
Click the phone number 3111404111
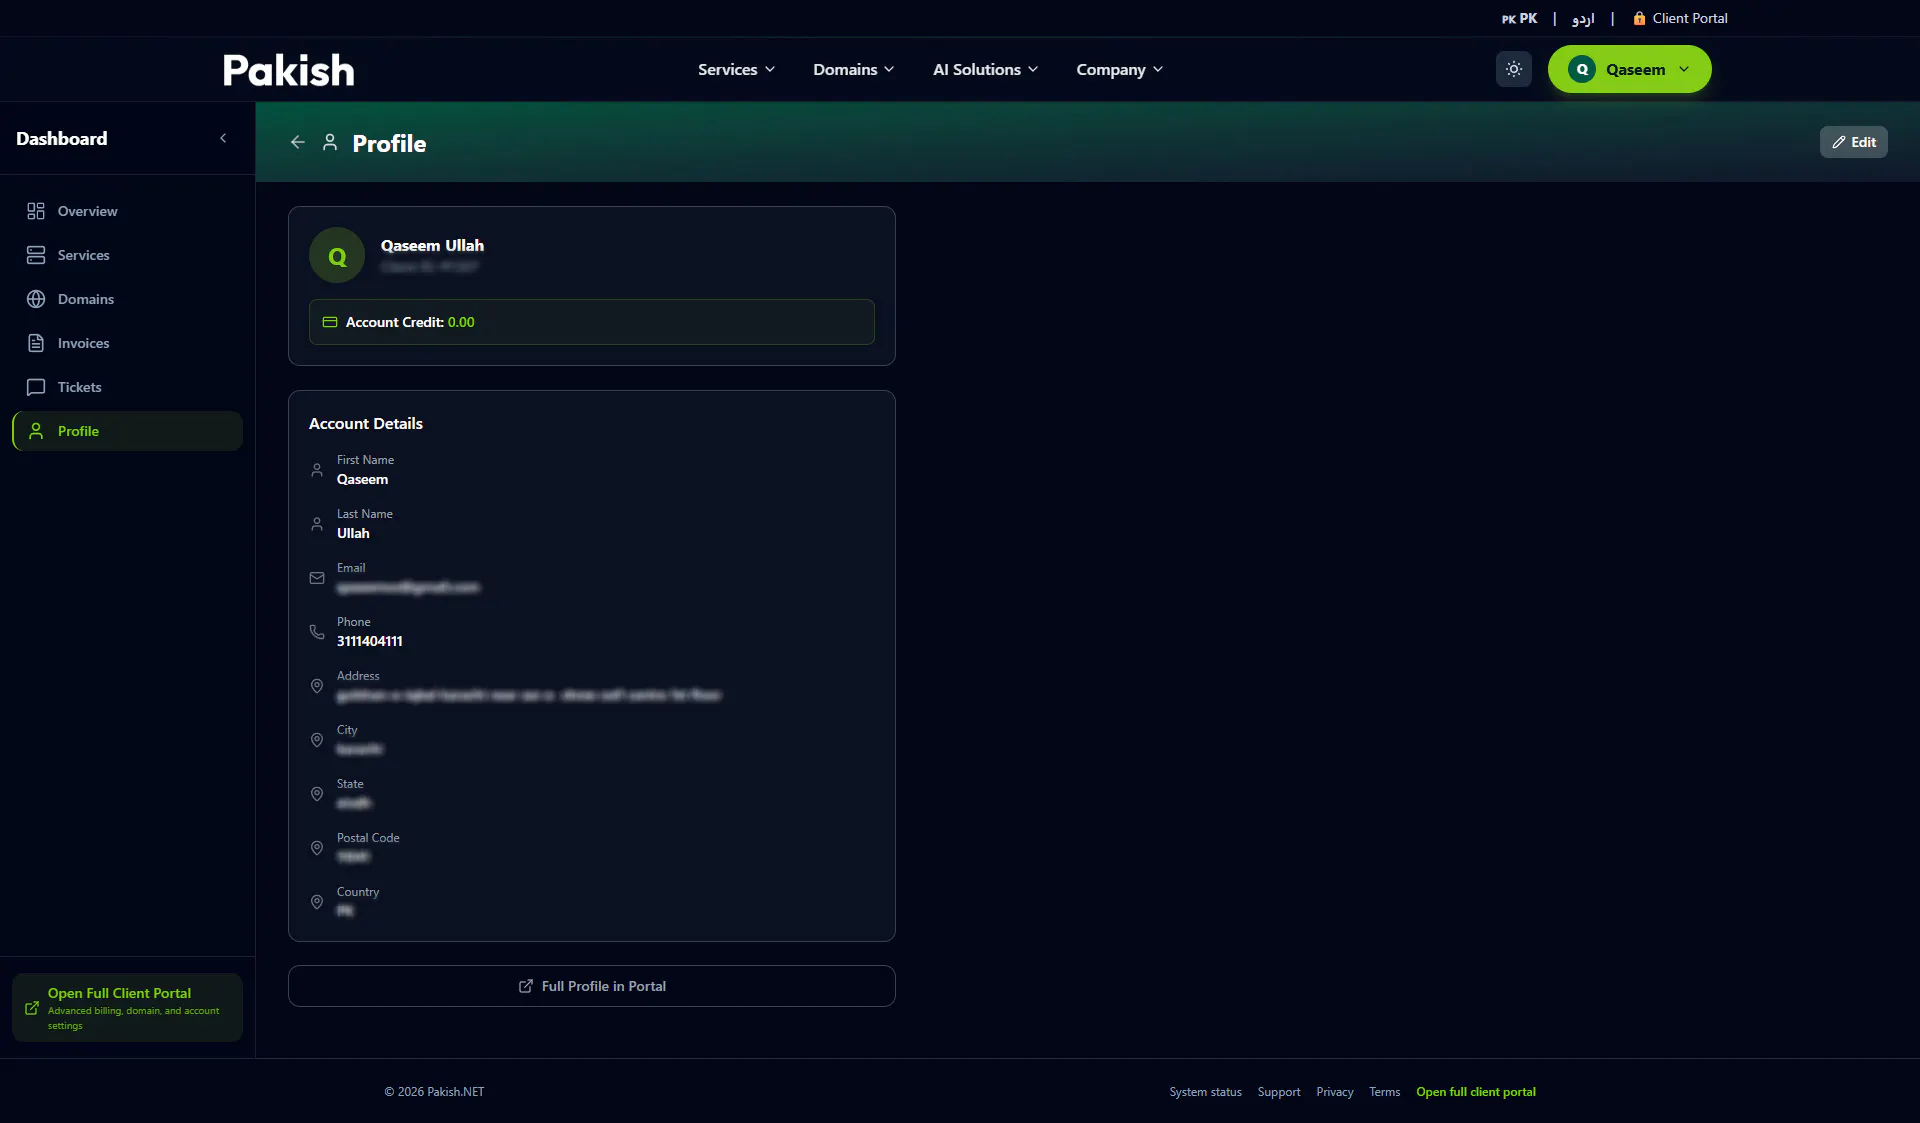pyautogui.click(x=369, y=641)
